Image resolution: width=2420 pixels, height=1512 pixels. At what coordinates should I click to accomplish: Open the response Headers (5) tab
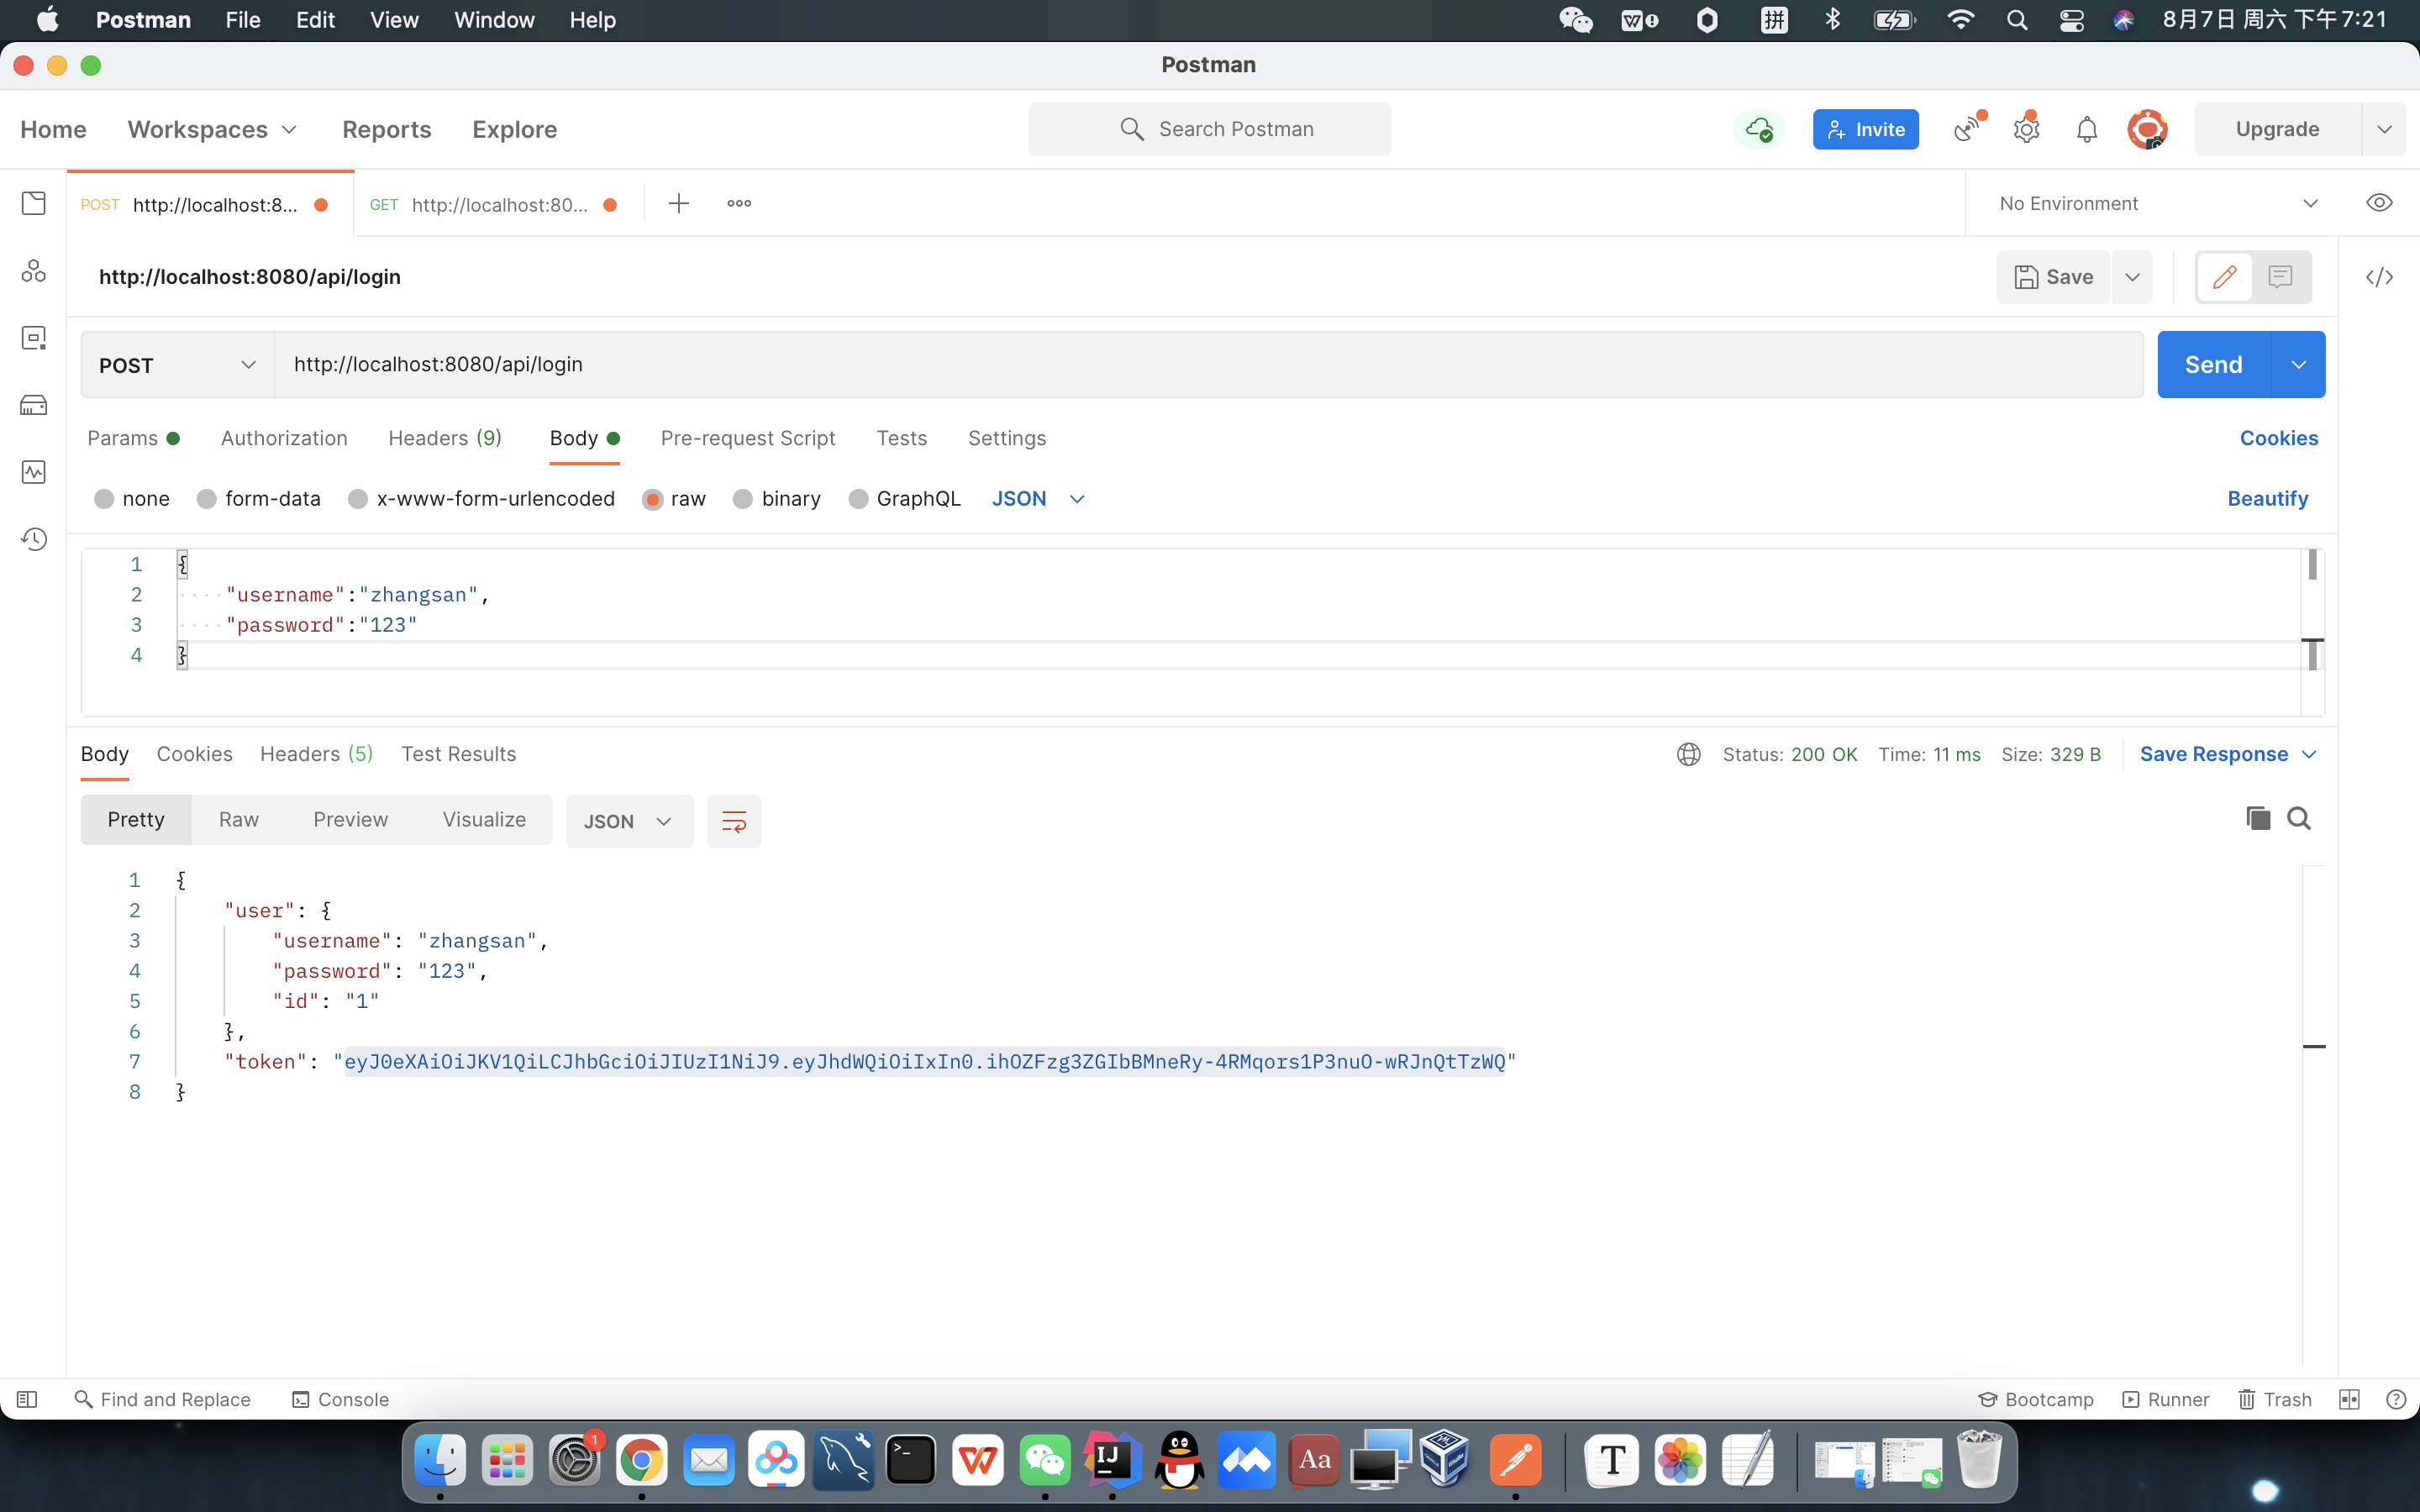point(316,754)
